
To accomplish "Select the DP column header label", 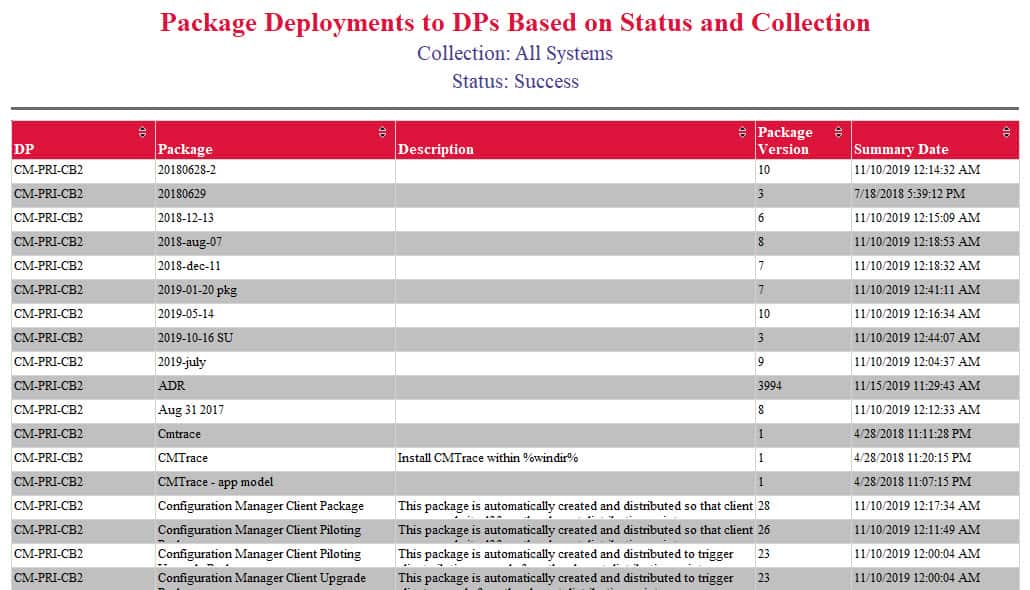I will 22,148.
